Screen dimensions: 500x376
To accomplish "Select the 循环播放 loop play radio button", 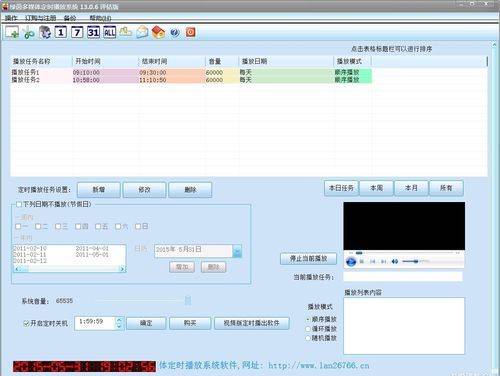I will 308,329.
